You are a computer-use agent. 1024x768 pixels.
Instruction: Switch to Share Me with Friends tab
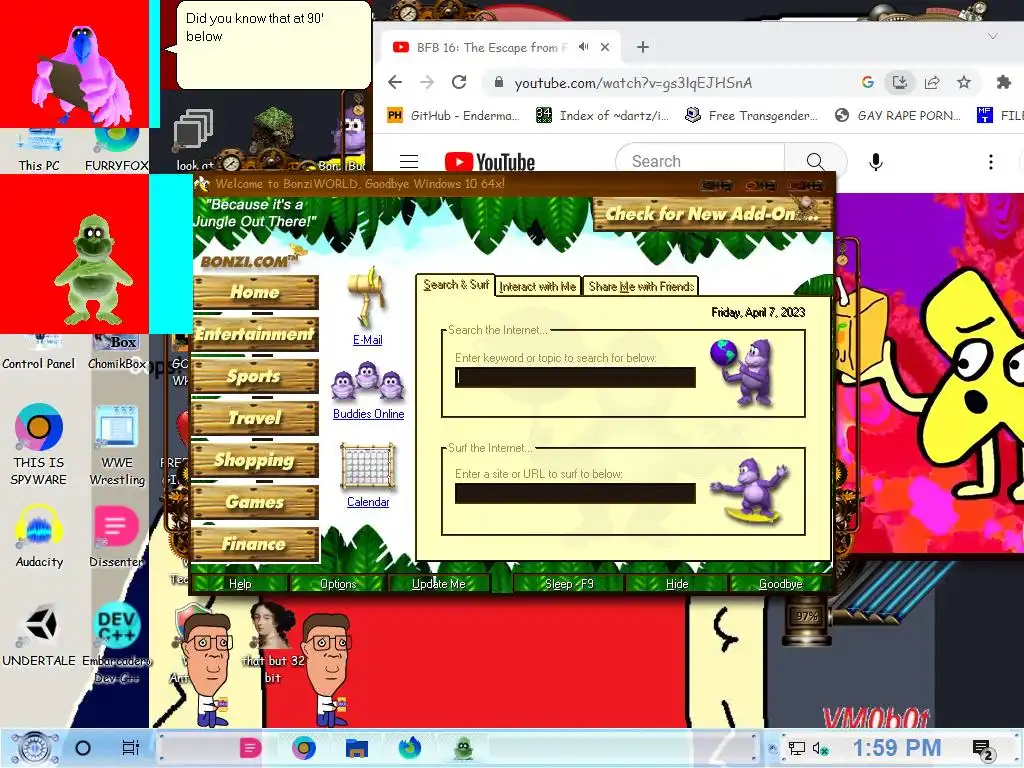click(x=641, y=287)
